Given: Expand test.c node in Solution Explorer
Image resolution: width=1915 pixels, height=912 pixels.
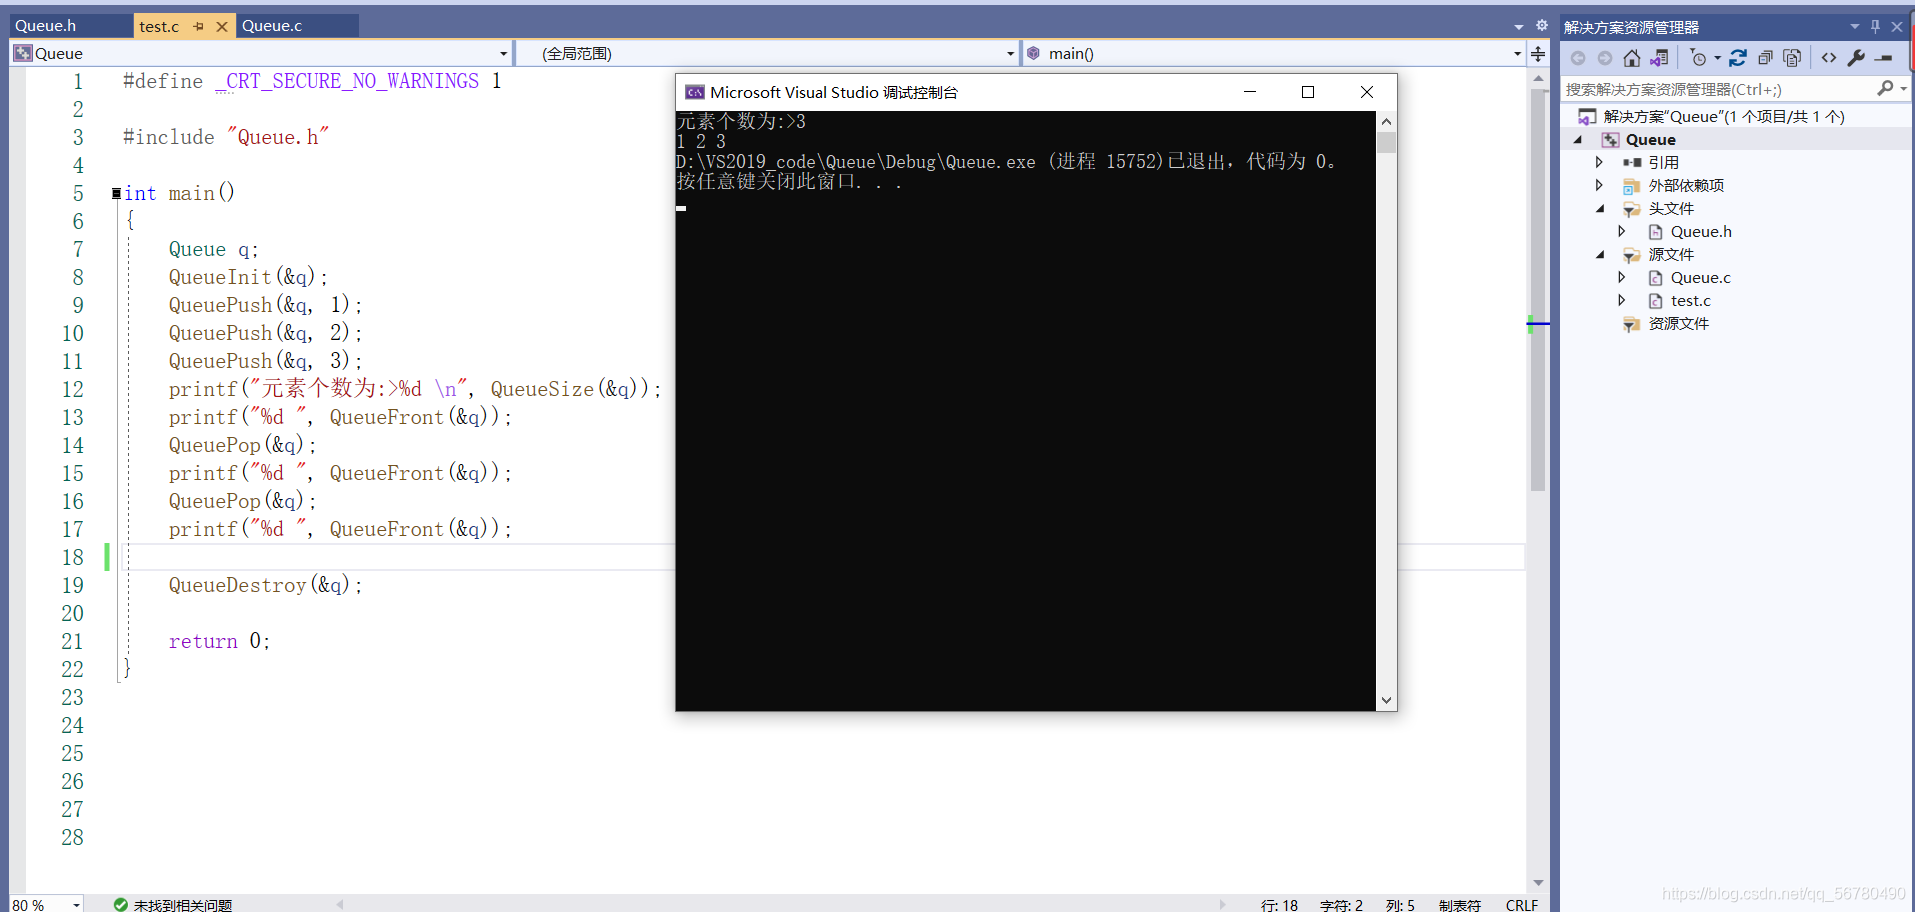Looking at the screenshot, I should click(1622, 300).
